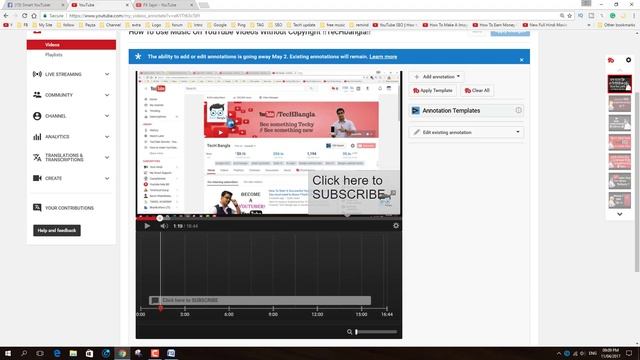Select the Videos sidebar item
Image resolution: width=640 pixels, height=360 pixels.
pyautogui.click(x=71, y=44)
